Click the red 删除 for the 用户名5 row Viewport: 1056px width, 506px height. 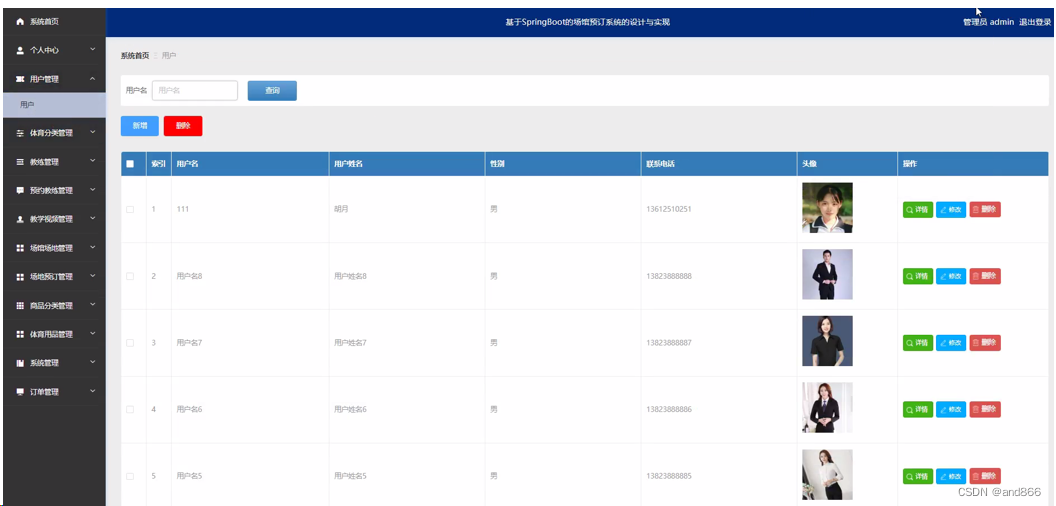[985, 476]
